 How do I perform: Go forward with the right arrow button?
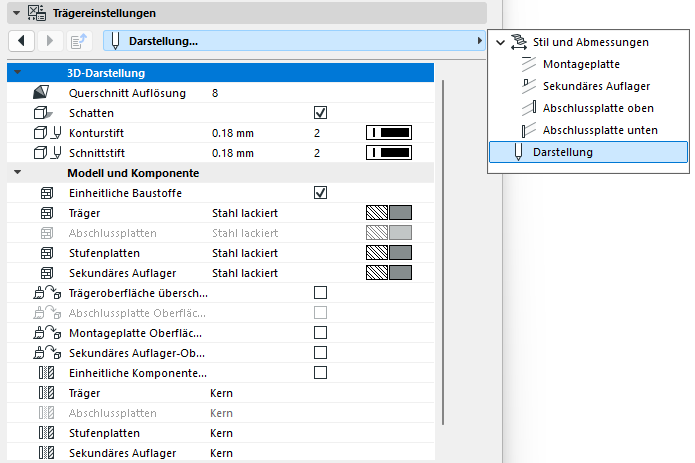50,41
